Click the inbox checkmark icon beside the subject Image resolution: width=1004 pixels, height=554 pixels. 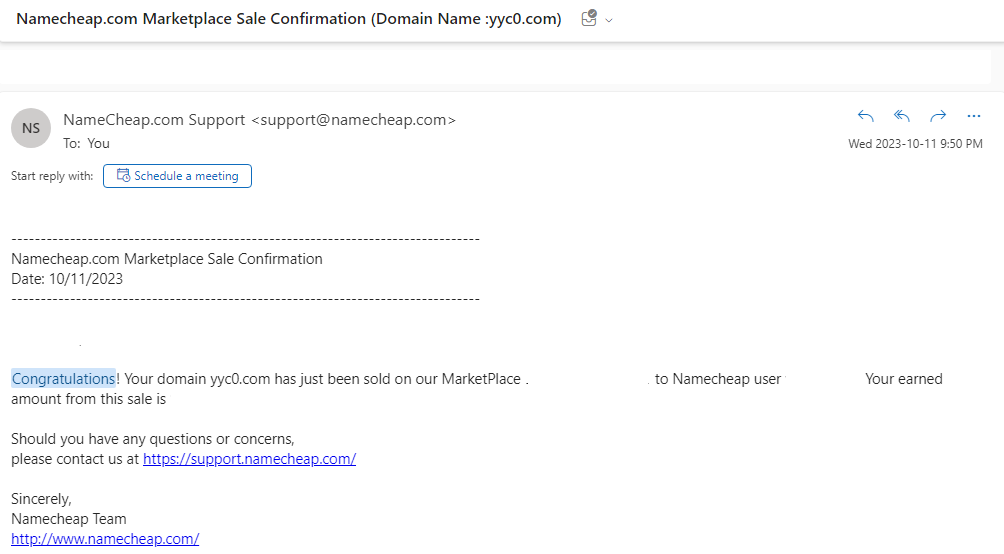tap(589, 18)
